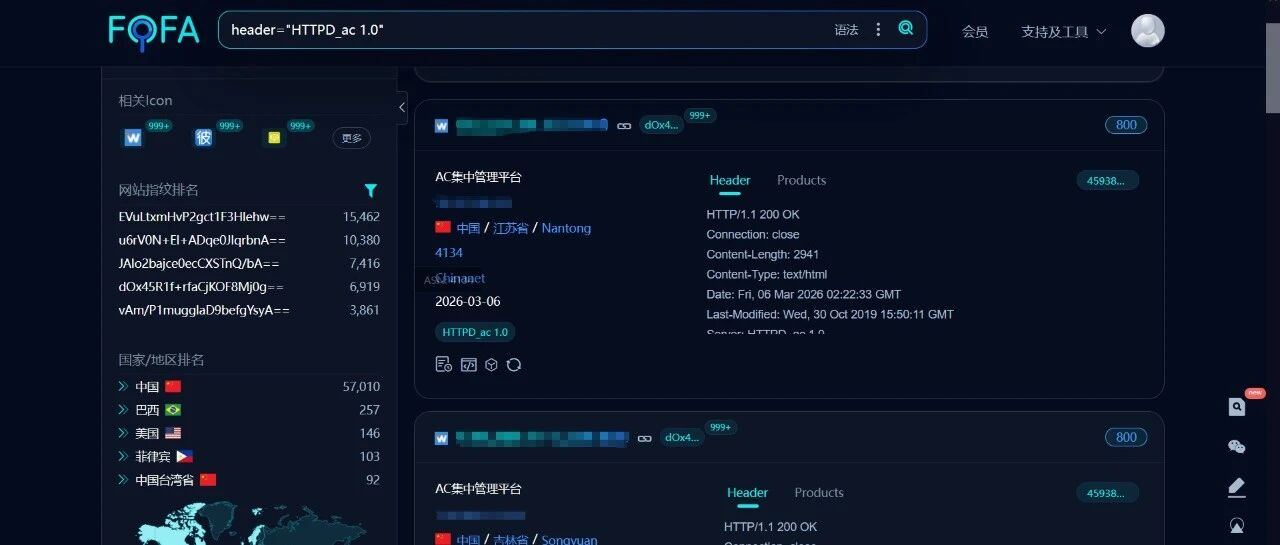Open the user avatar menu
The image size is (1280, 545).
coord(1147,30)
